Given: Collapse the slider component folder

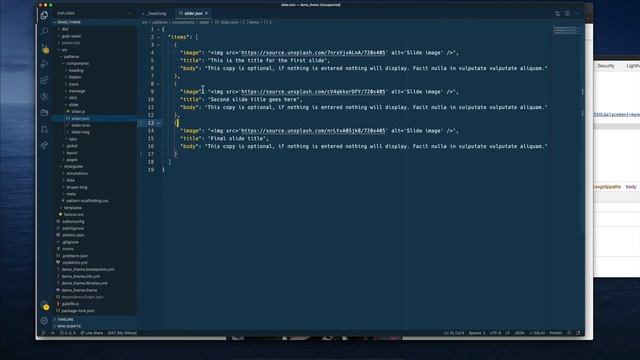Looking at the screenshot, I should [x=73, y=104].
